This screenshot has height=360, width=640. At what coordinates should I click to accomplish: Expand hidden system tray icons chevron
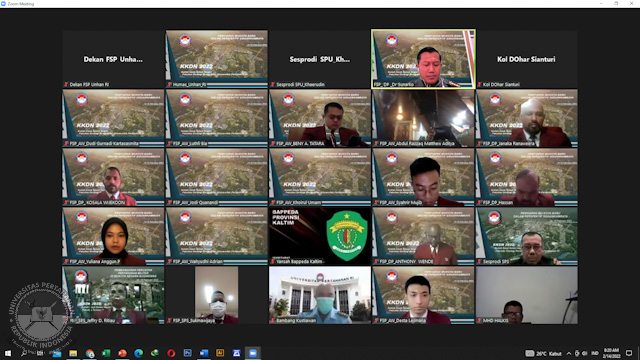tap(569, 353)
